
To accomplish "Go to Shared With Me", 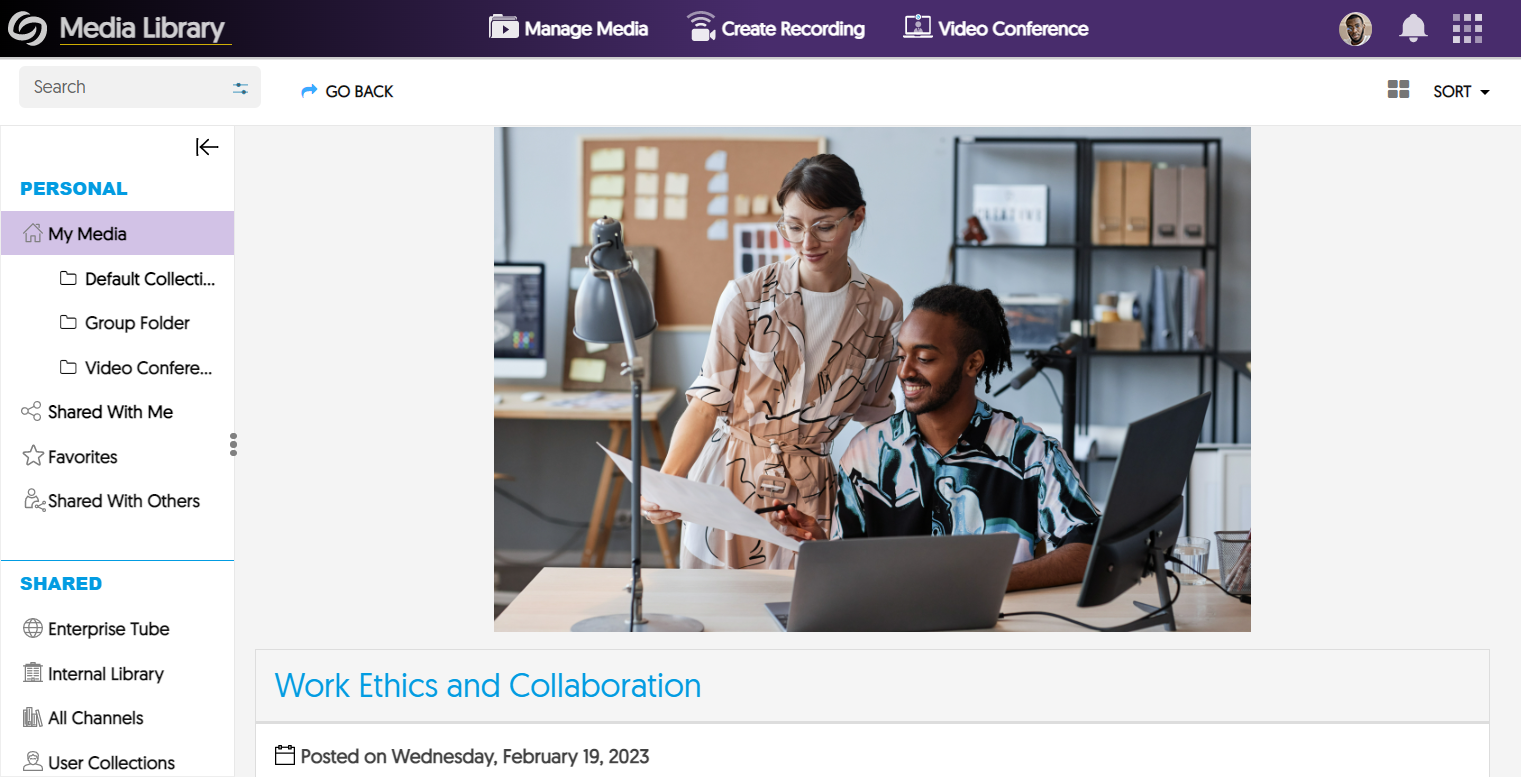I will [97, 411].
